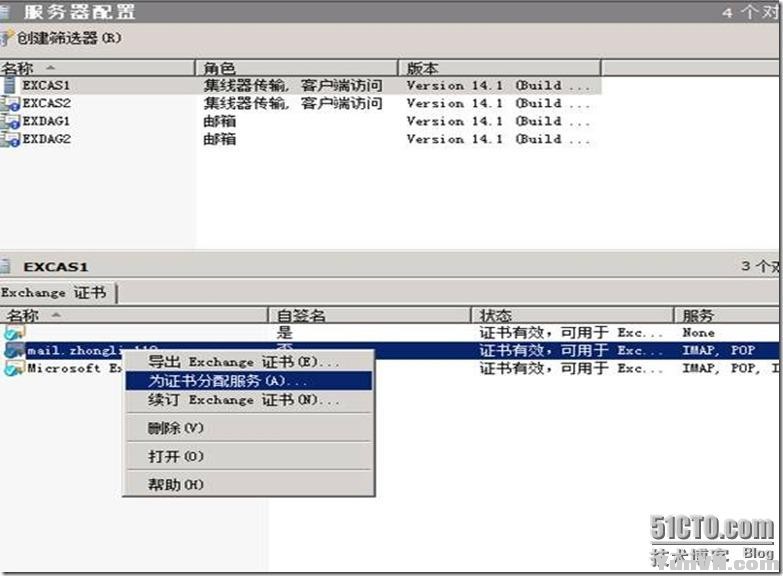This screenshot has width=783, height=576.
Task: Click the EXCAS1 server icon
Action: [9, 85]
